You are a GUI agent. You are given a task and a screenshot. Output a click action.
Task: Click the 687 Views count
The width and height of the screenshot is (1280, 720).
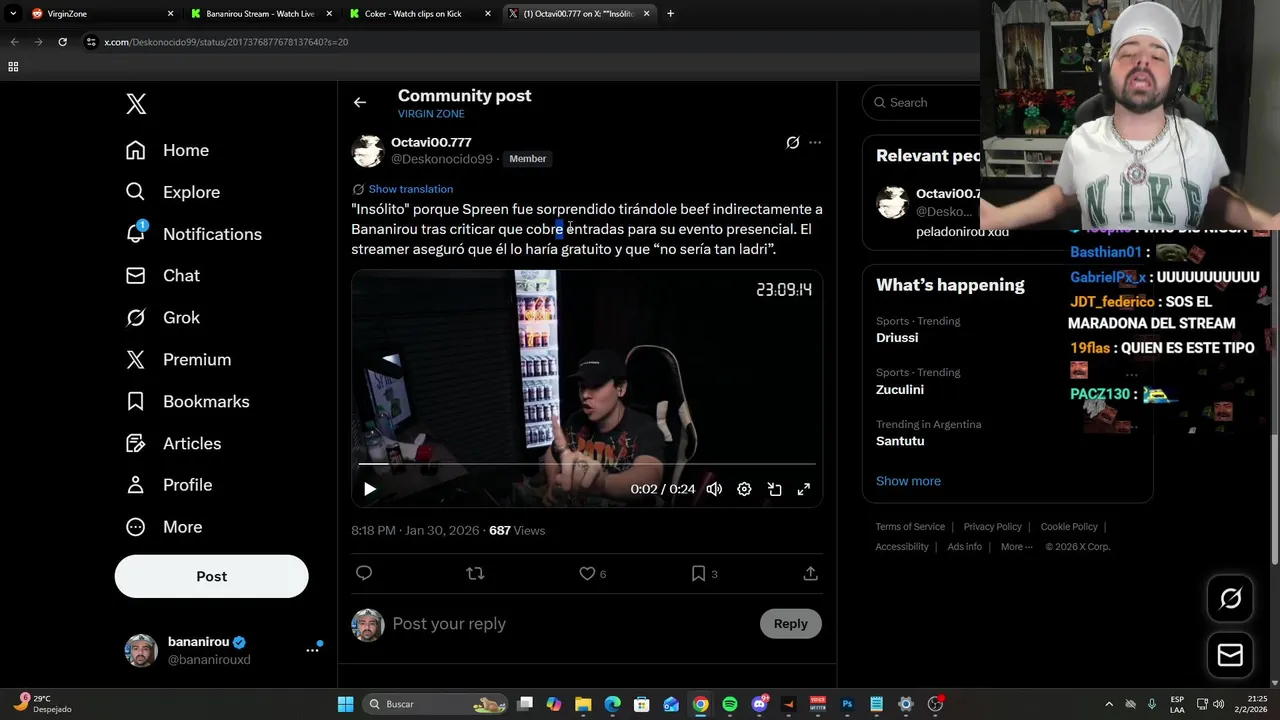517,531
